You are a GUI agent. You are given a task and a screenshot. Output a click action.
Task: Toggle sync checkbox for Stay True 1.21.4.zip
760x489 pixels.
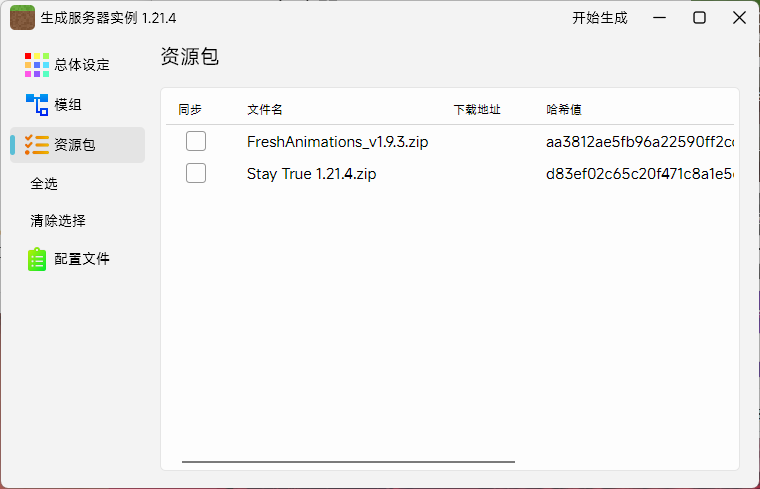click(196, 174)
